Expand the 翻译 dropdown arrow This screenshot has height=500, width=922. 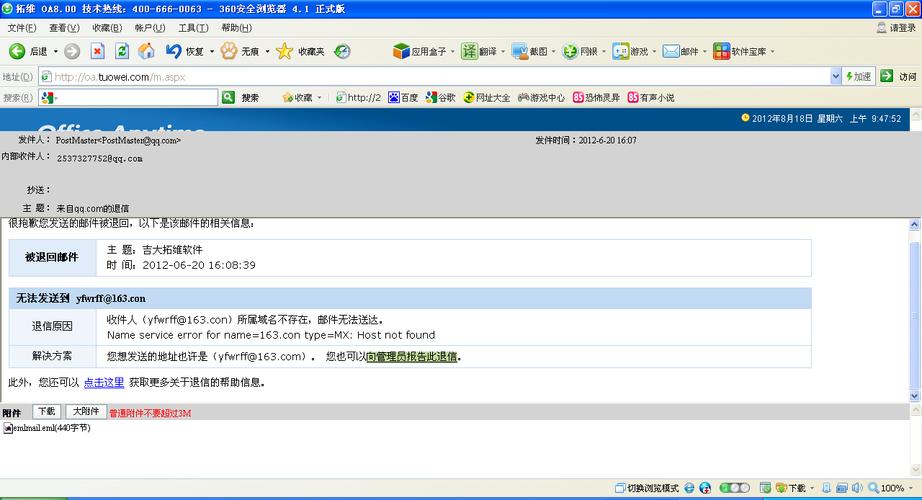pos(503,52)
